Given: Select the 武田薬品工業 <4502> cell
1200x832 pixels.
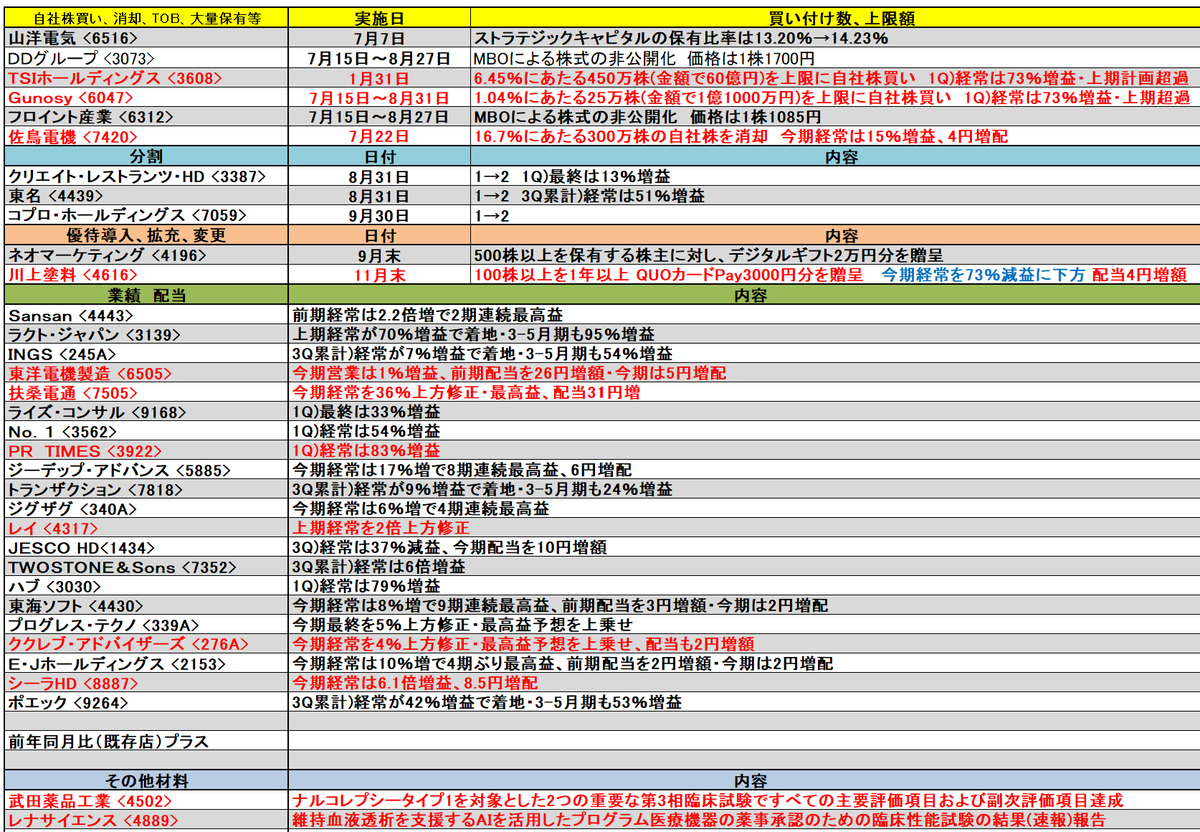Looking at the screenshot, I should (147, 801).
